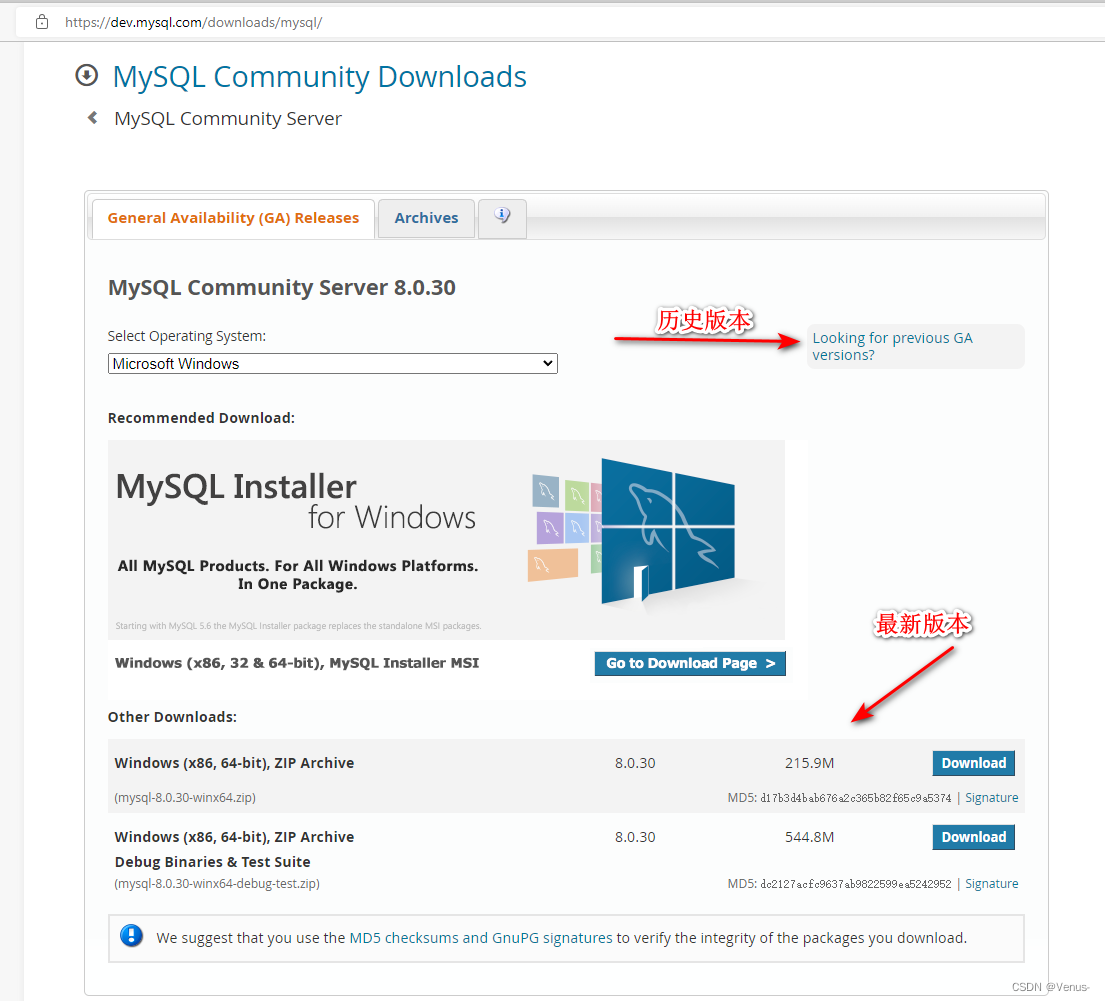1105x1001 pixels.
Task: Download mysql-8.0.30-winx64.zip archive
Action: click(x=973, y=763)
